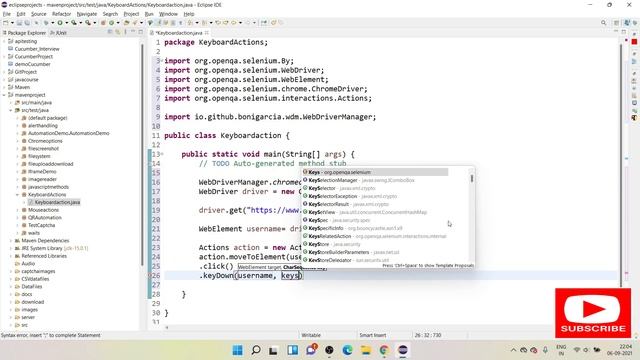Click the New file toolbar icon
This screenshot has height=360, width=640.
[6, 23]
